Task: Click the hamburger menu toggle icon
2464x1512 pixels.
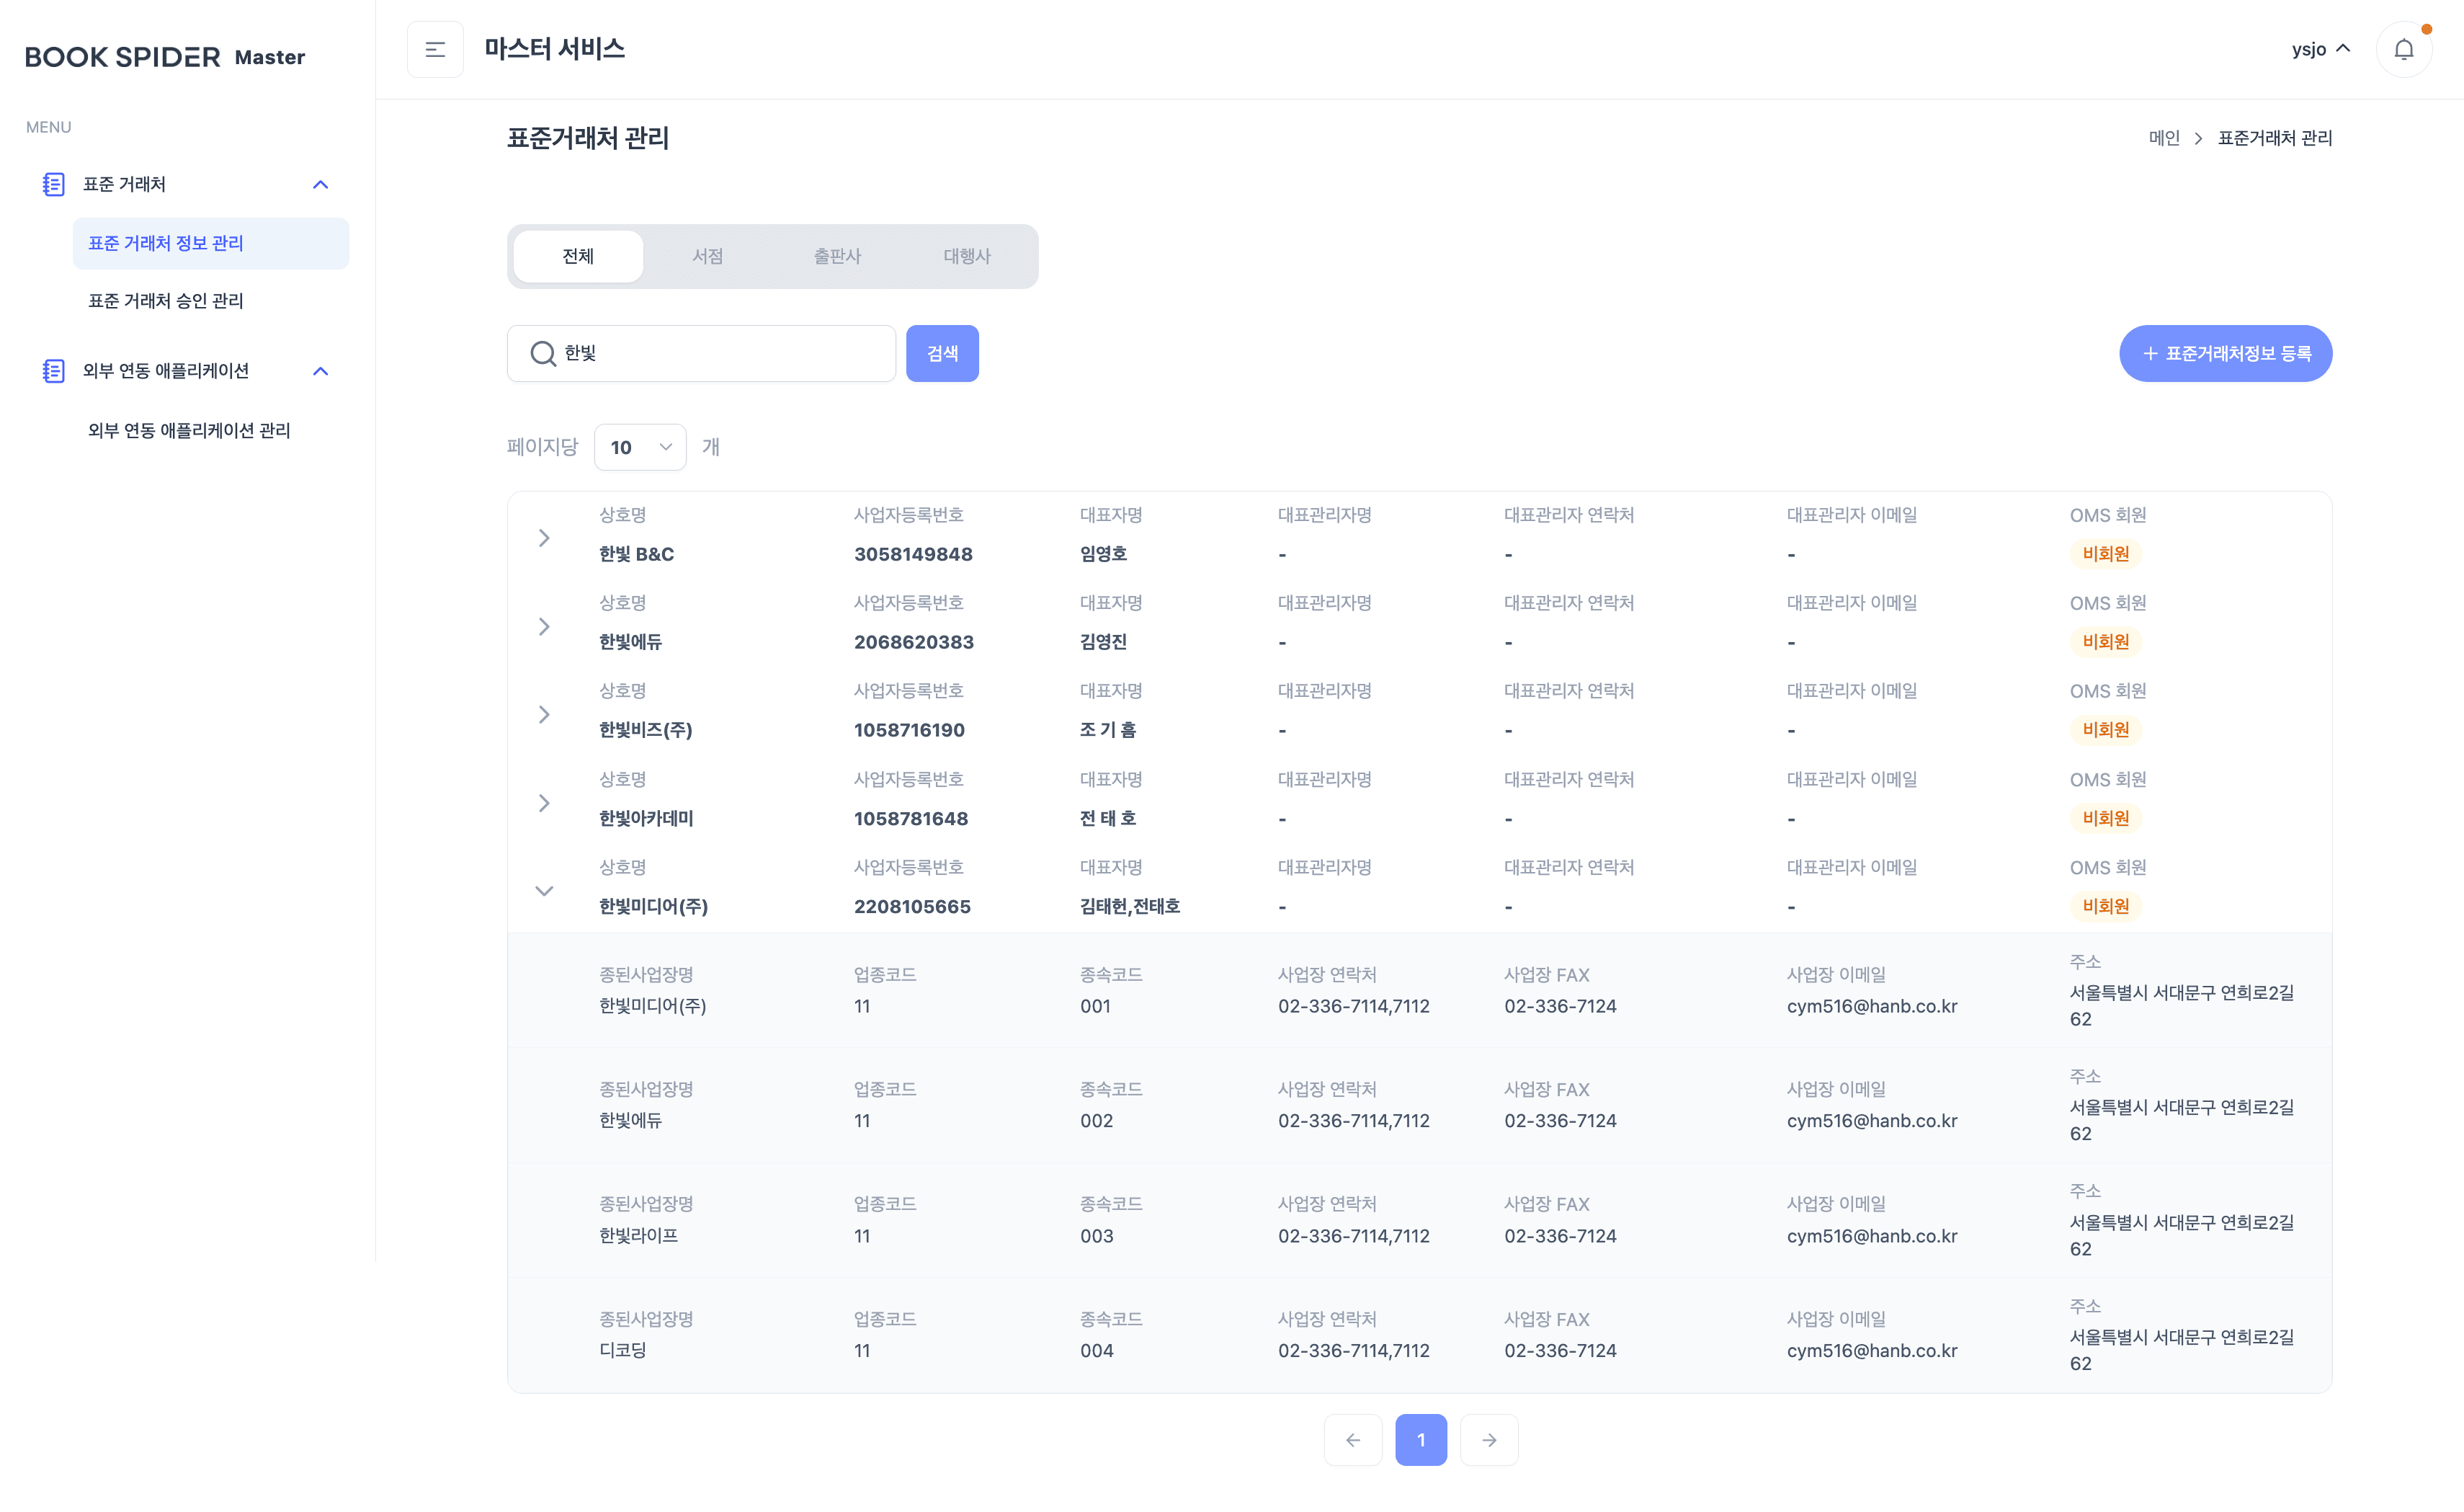Action: click(x=435, y=49)
